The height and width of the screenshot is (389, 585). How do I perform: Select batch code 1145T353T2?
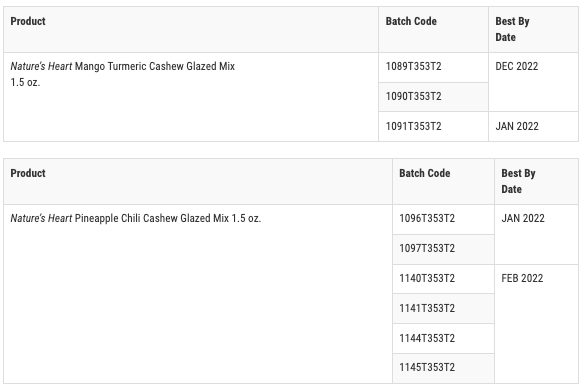(427, 367)
